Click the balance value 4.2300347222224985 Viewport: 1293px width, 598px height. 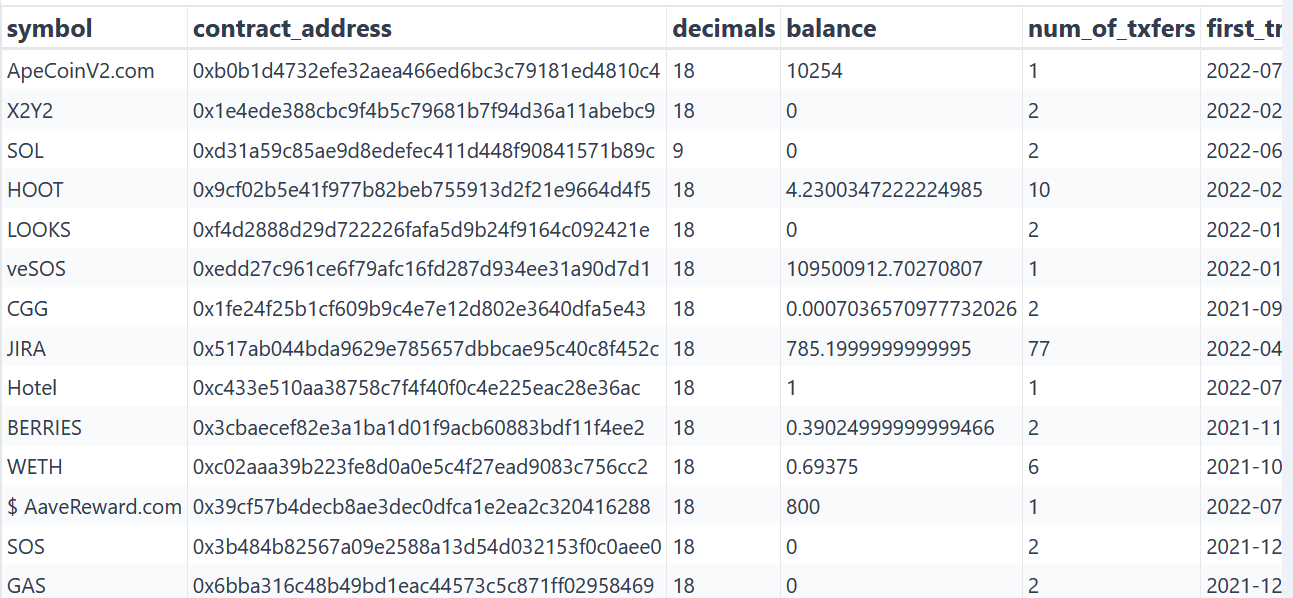885,190
